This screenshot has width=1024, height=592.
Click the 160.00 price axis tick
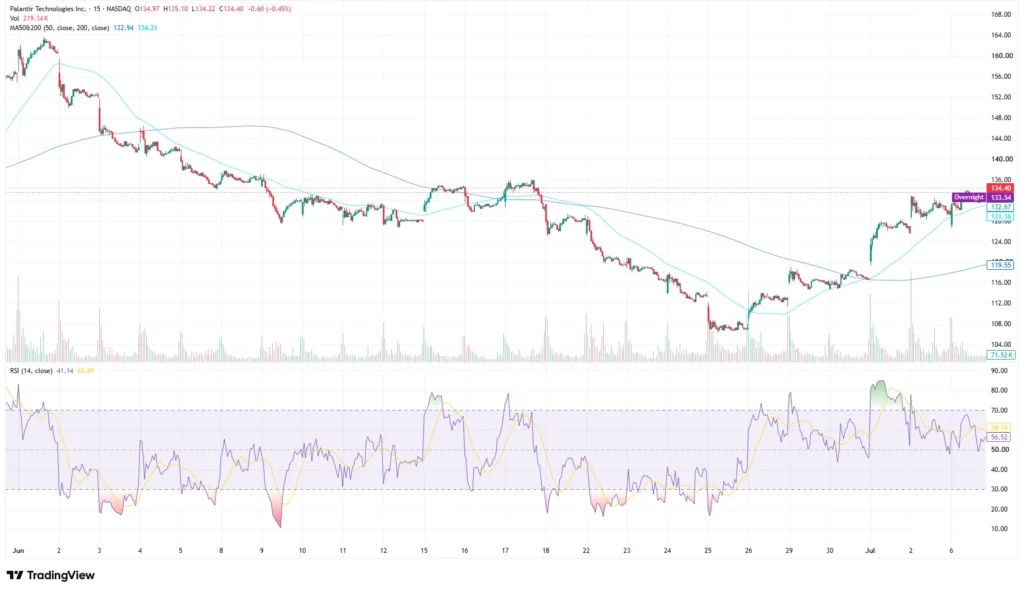[x=1001, y=56]
